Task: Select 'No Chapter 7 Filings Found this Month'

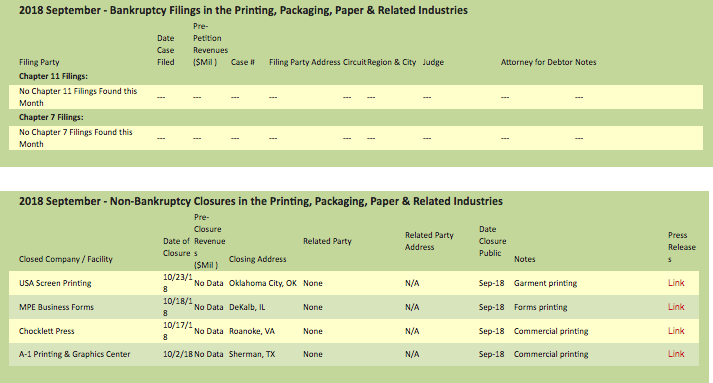Action: 75,138
